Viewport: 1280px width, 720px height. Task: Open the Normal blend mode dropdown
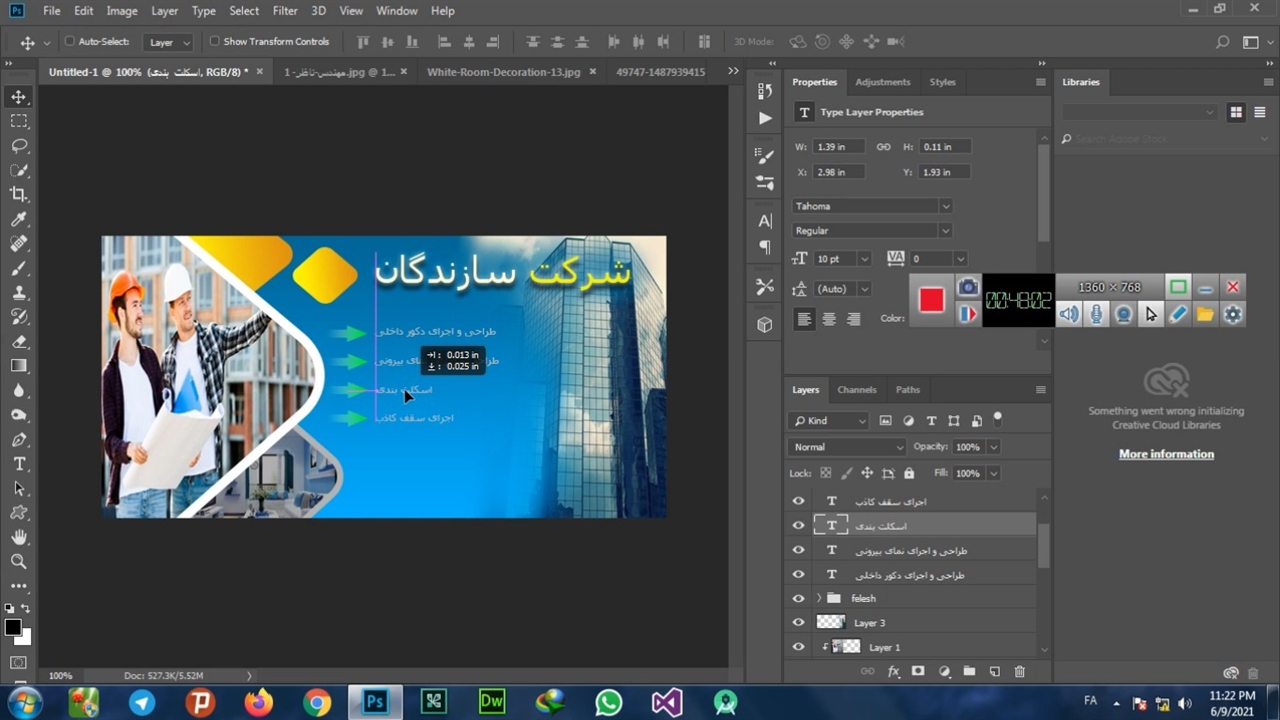click(x=846, y=447)
